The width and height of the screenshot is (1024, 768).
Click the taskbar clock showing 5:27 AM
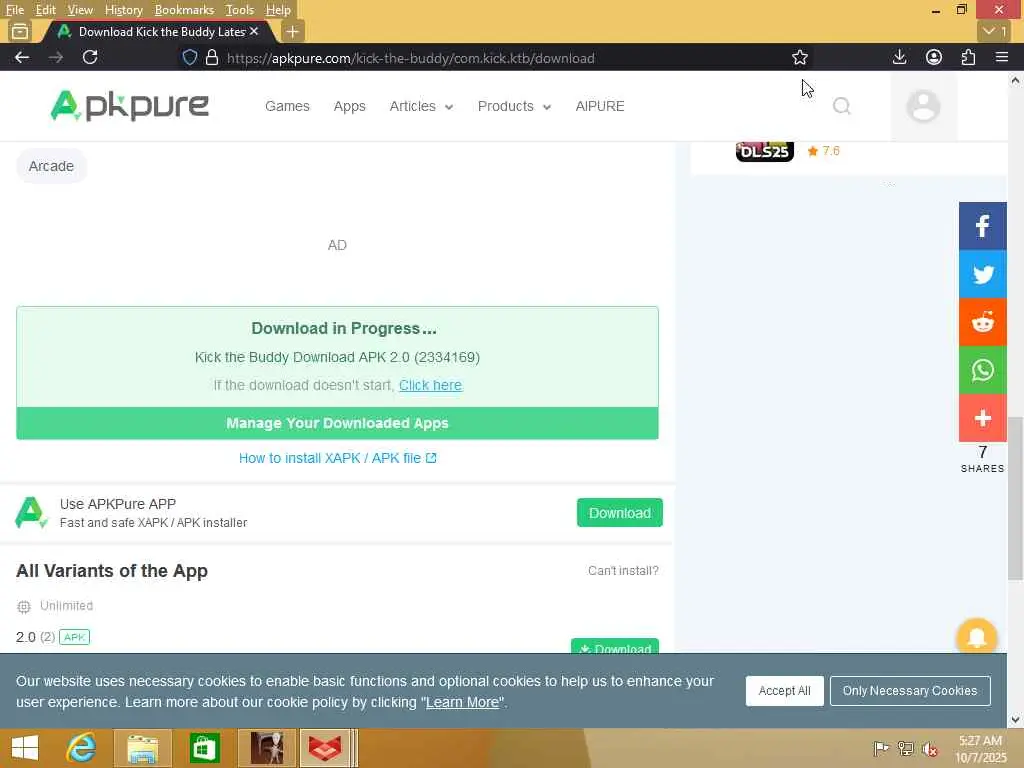pos(981,748)
